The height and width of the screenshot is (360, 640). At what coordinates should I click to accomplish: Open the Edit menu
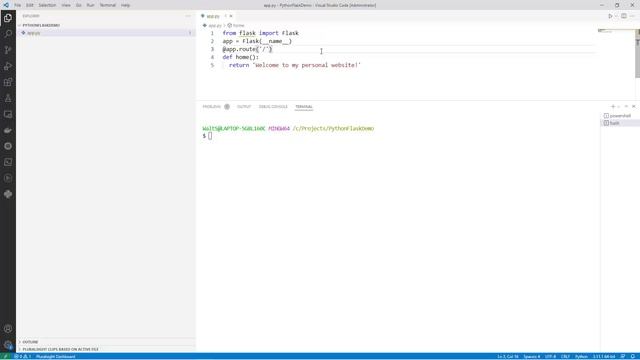click(x=30, y=5)
